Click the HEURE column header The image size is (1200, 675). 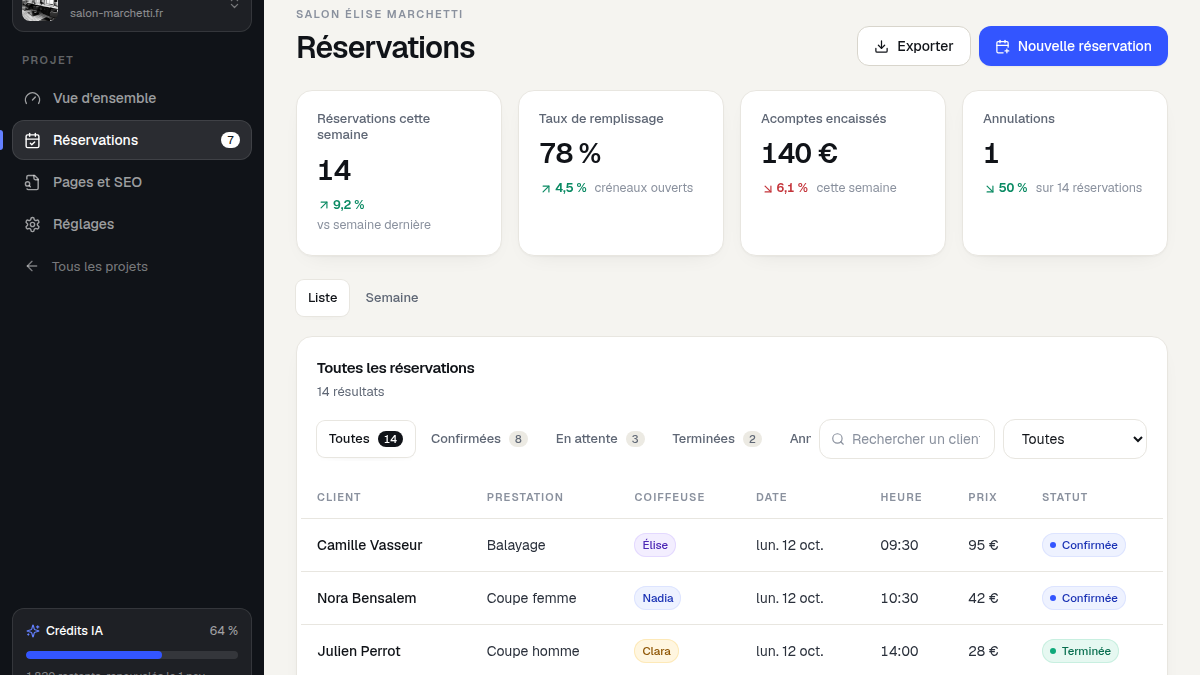click(x=901, y=497)
